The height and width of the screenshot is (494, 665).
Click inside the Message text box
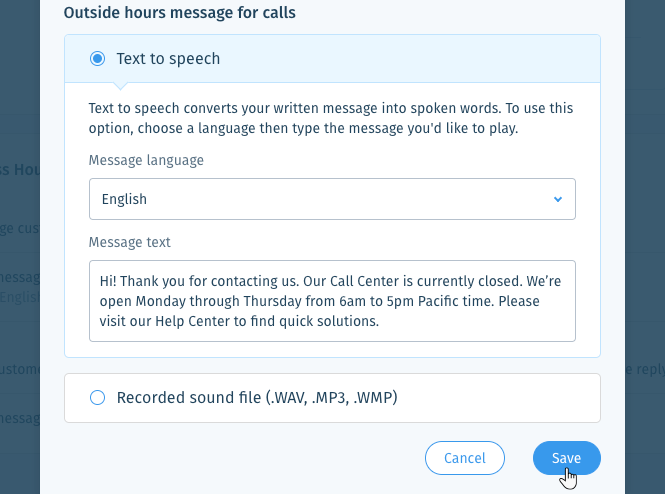[332, 301]
